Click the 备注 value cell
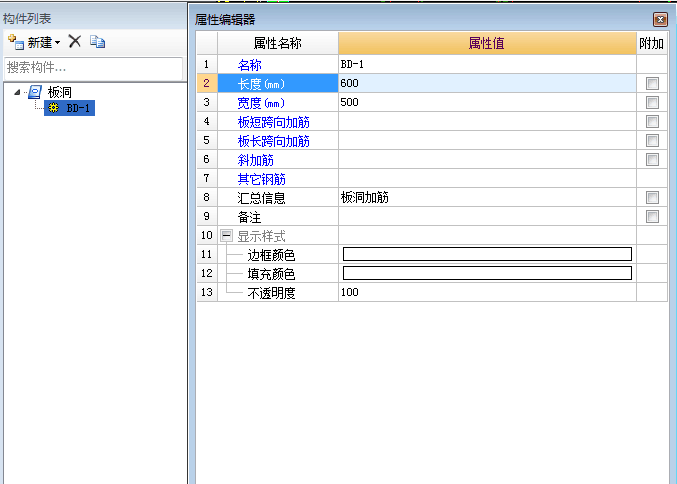 click(x=487, y=216)
